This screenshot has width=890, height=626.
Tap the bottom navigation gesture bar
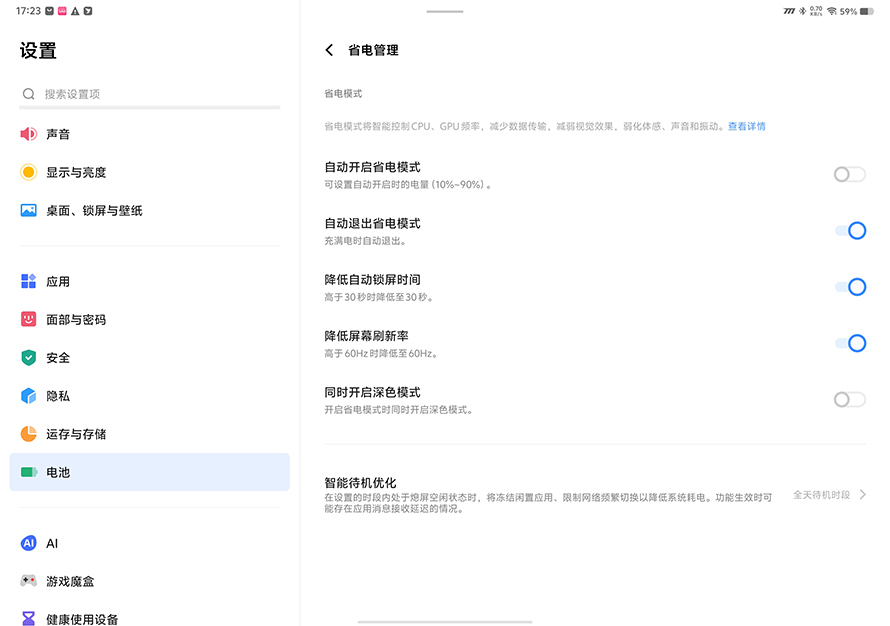(445, 621)
